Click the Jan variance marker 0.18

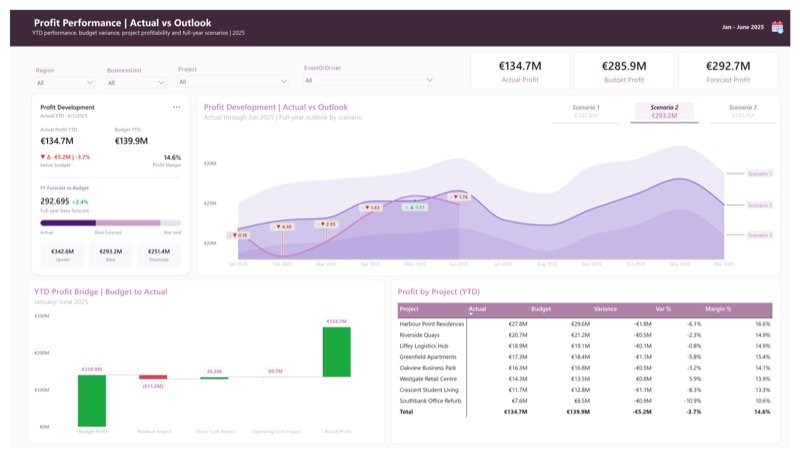[x=238, y=235]
